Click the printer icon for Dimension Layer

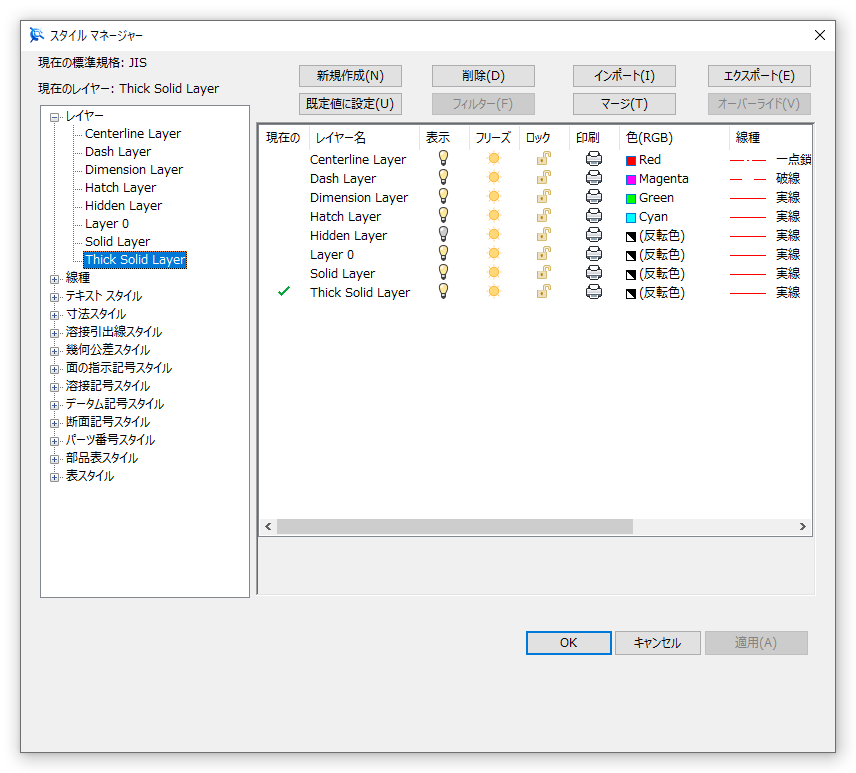[593, 197]
